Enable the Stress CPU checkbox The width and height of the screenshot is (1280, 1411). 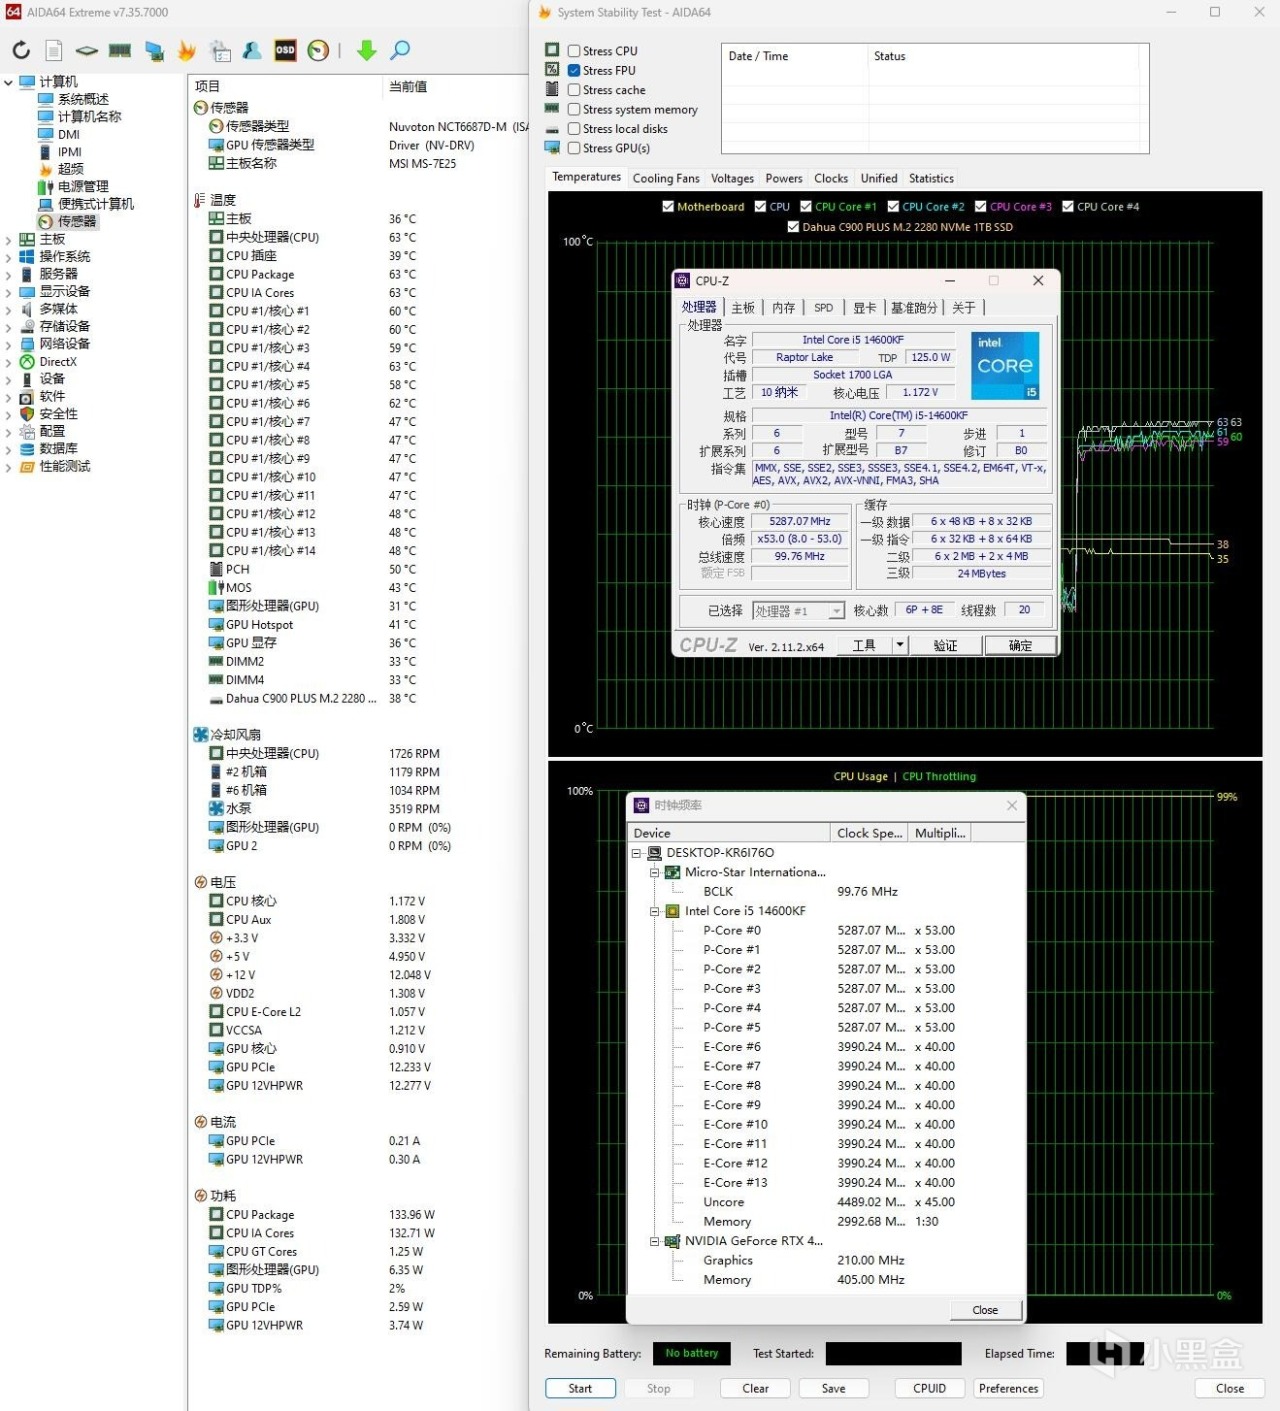pyautogui.click(x=574, y=51)
